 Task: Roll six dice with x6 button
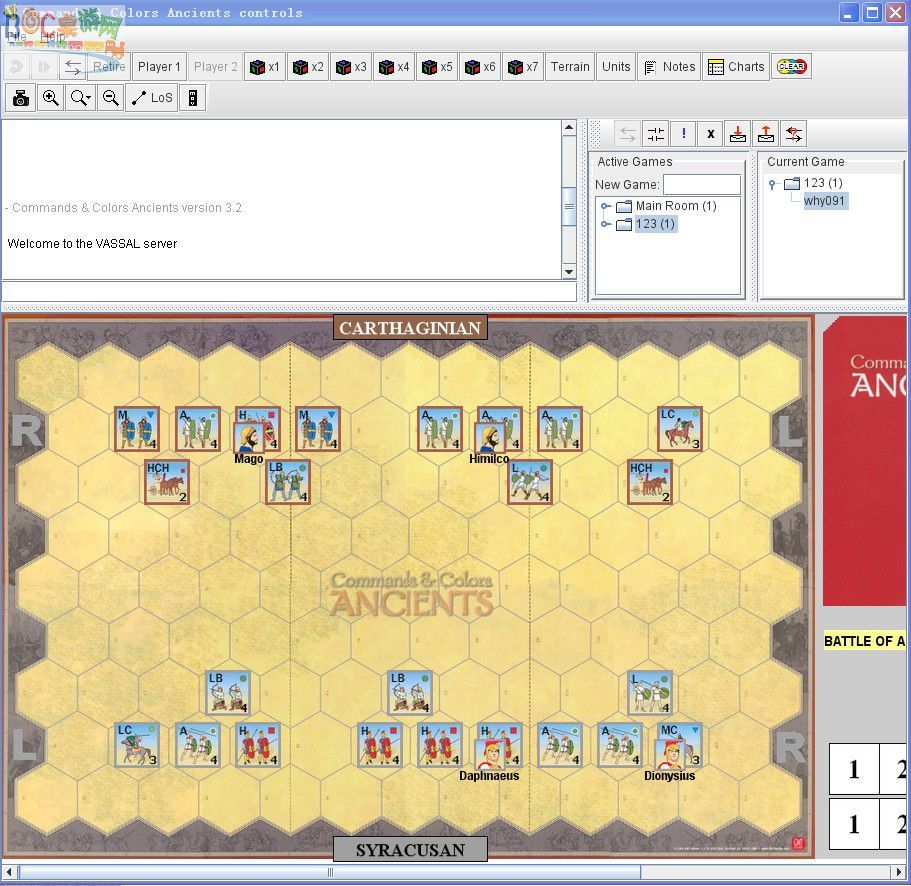click(x=480, y=67)
